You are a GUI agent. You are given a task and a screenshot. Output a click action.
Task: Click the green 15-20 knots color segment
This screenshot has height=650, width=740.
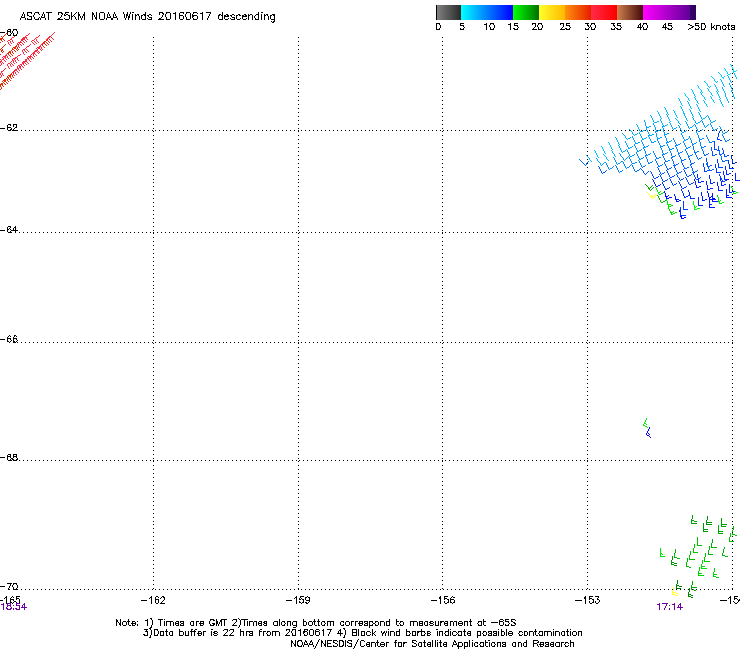526,12
